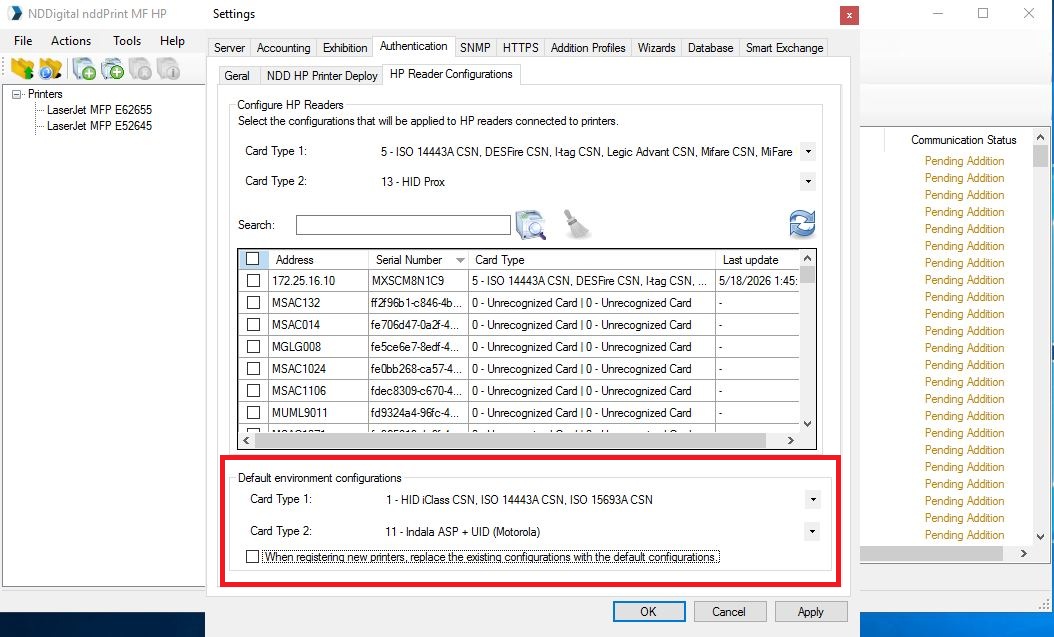Image resolution: width=1054 pixels, height=637 pixels.
Task: Toggle the select-all checkbox in Address header
Action: click(253, 259)
